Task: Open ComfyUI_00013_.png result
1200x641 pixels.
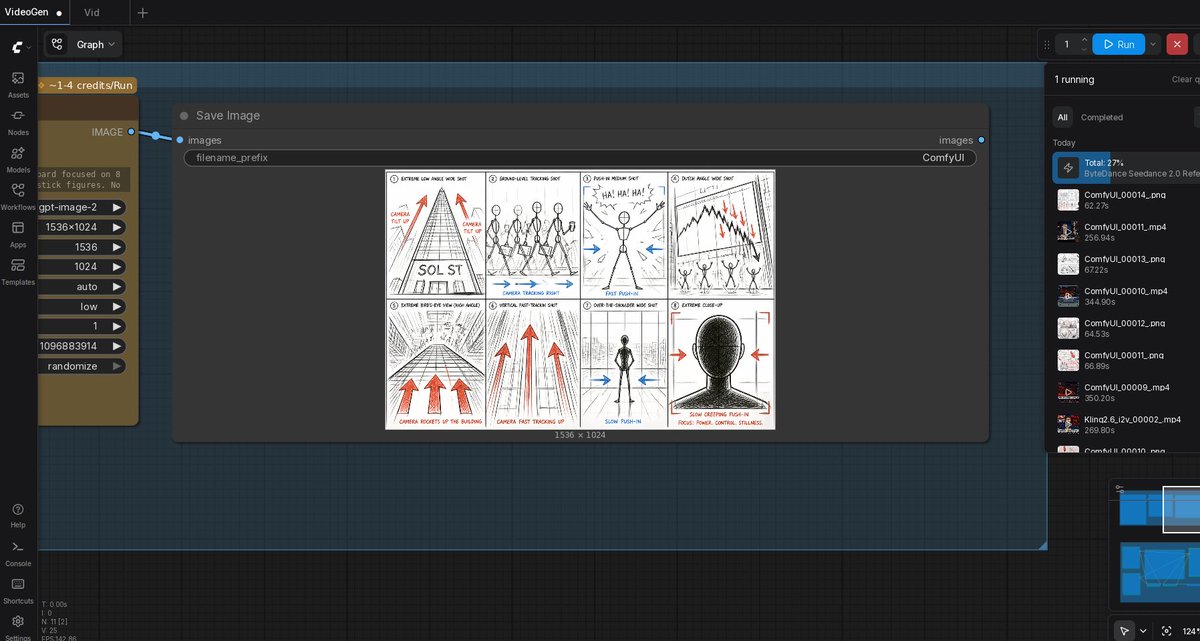Action: pos(1127,264)
